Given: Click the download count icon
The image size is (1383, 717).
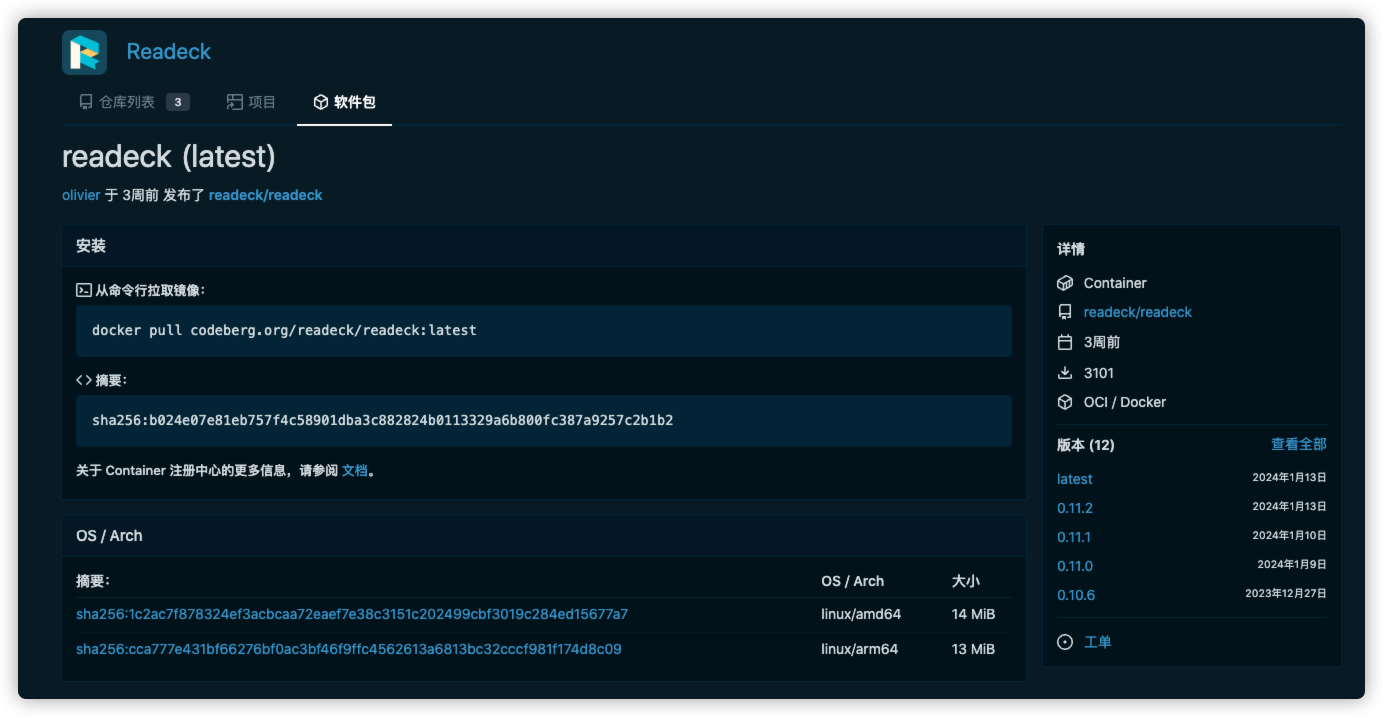Looking at the screenshot, I should click(x=1065, y=373).
